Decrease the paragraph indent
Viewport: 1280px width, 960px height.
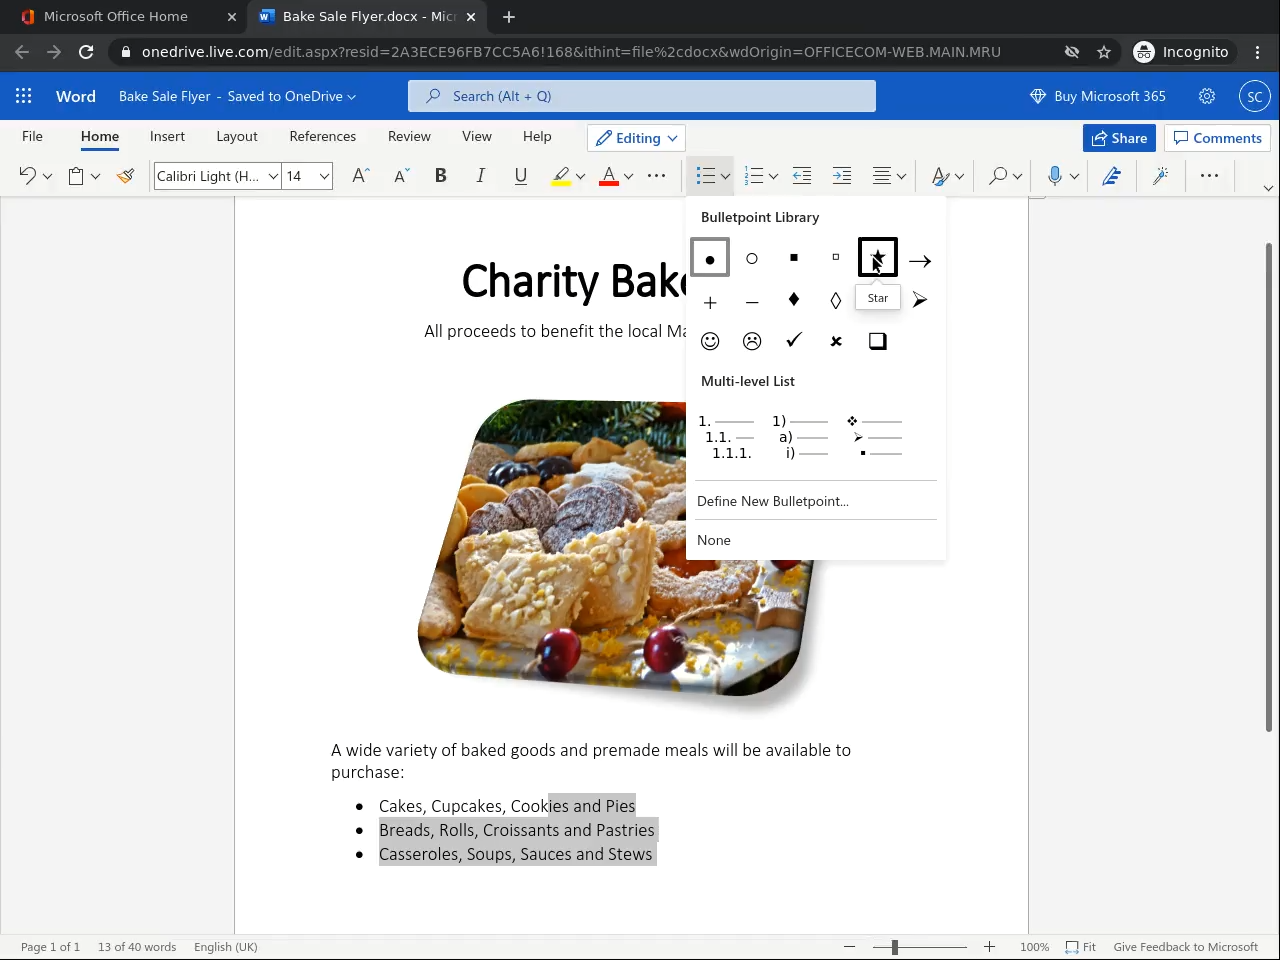point(802,176)
